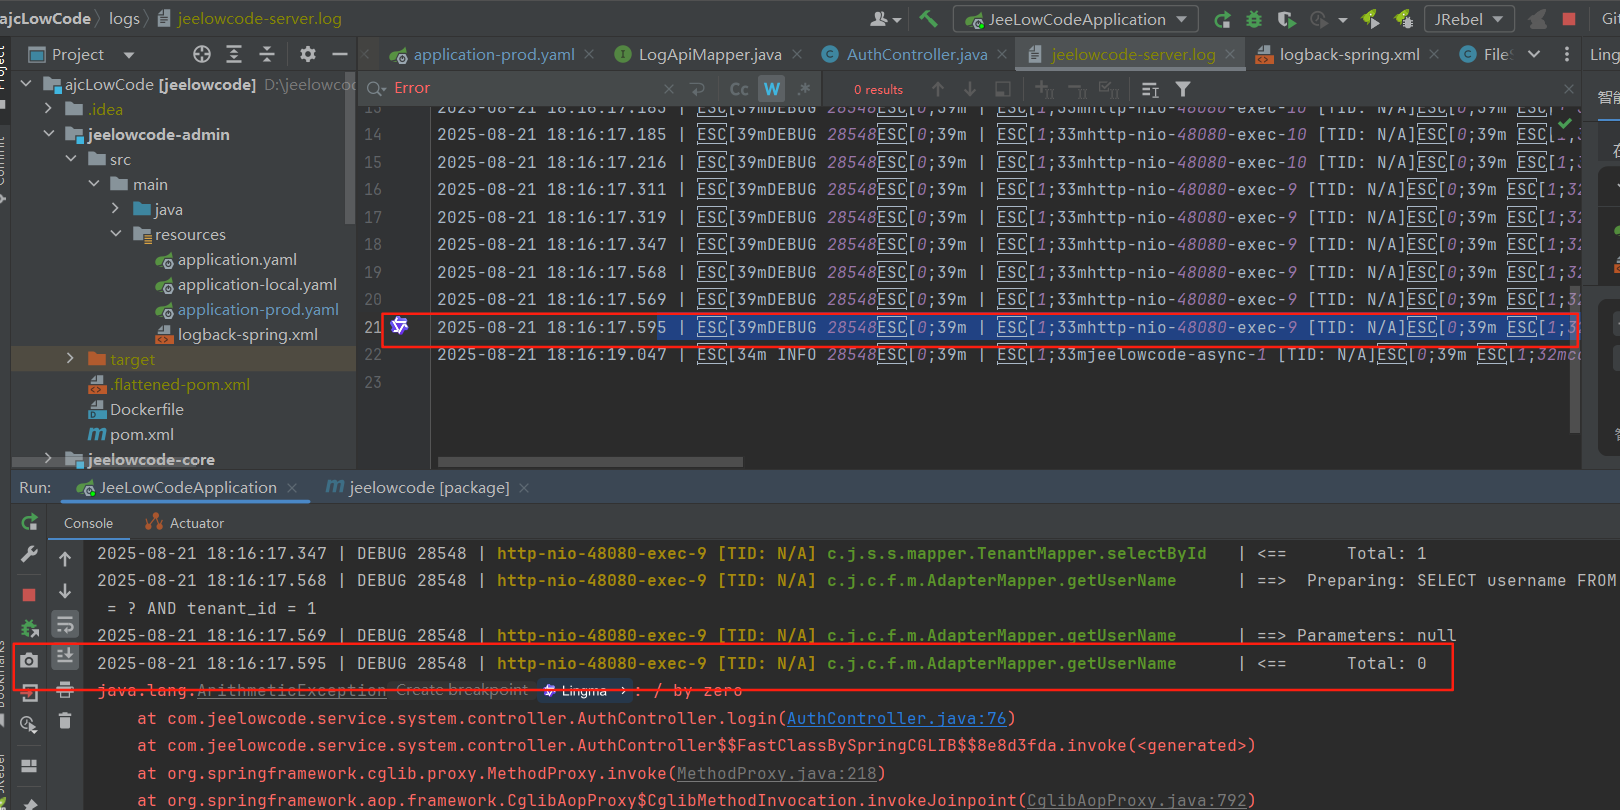This screenshot has height=810, width=1620.
Task: Start Debug with the green bug icon
Action: (x=1254, y=19)
